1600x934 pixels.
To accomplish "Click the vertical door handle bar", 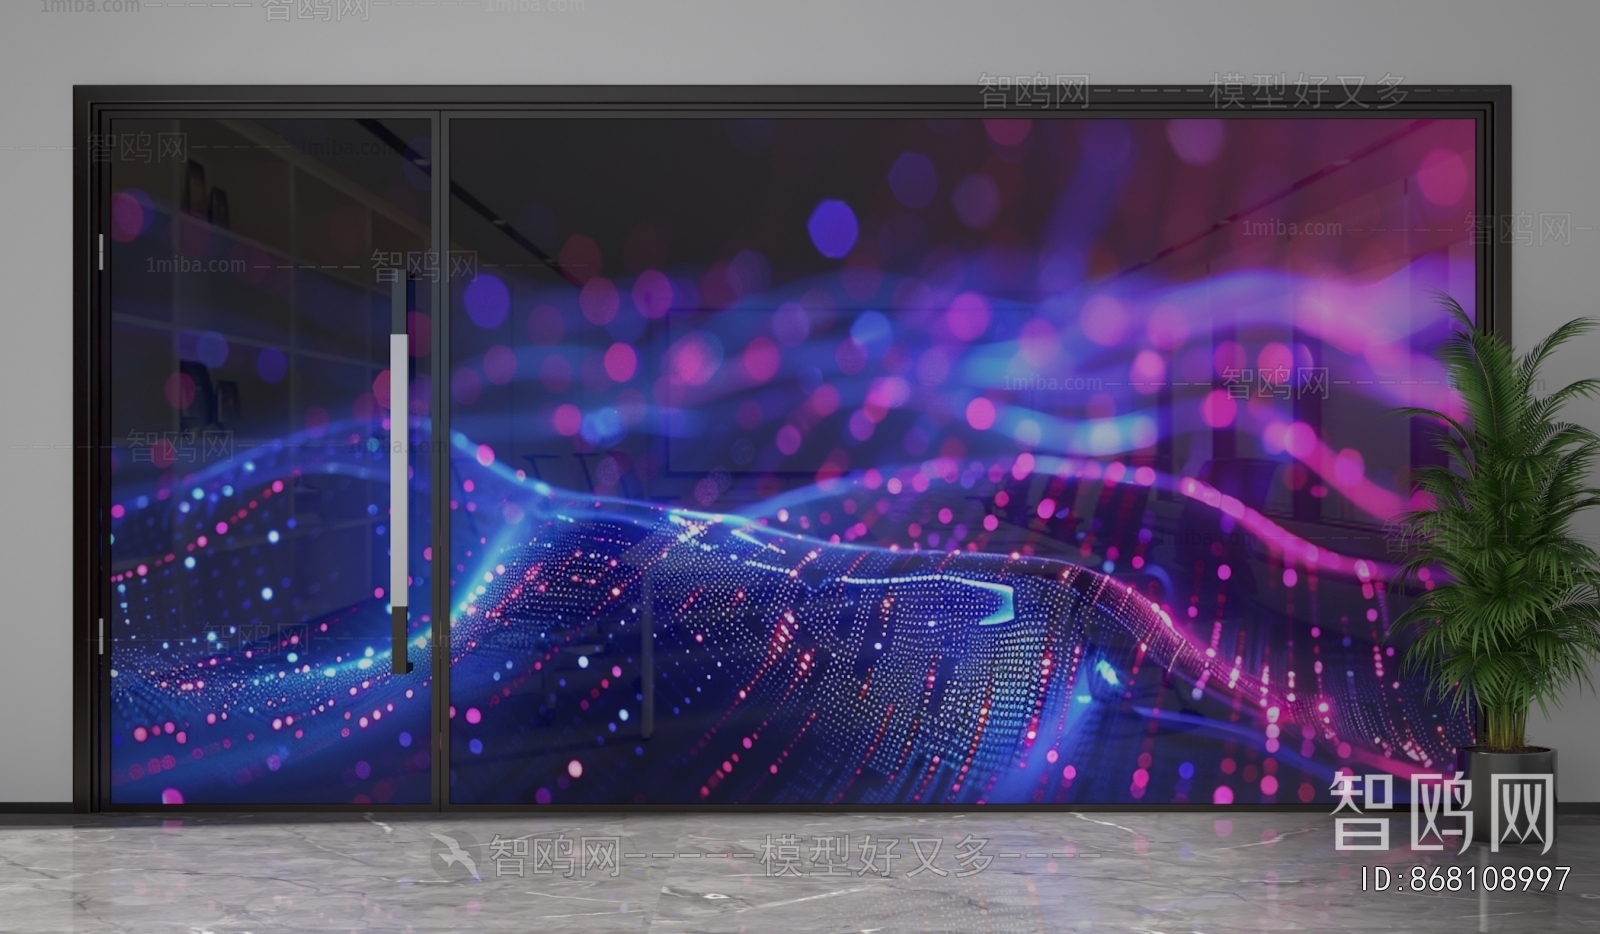I will (399, 470).
